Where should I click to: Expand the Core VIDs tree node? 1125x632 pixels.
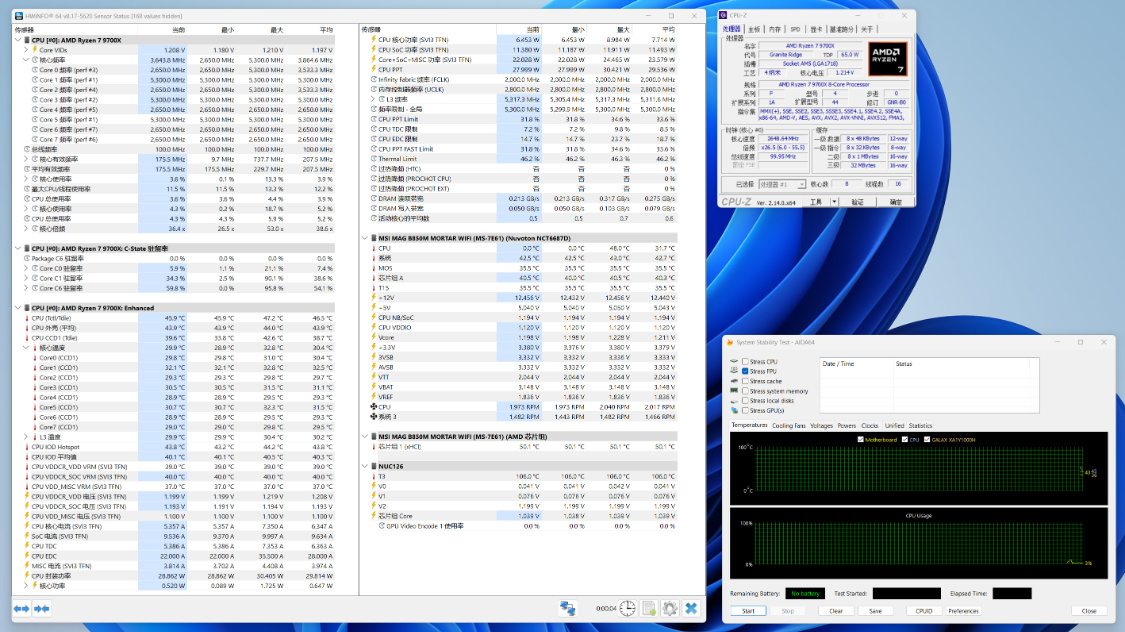(x=27, y=49)
